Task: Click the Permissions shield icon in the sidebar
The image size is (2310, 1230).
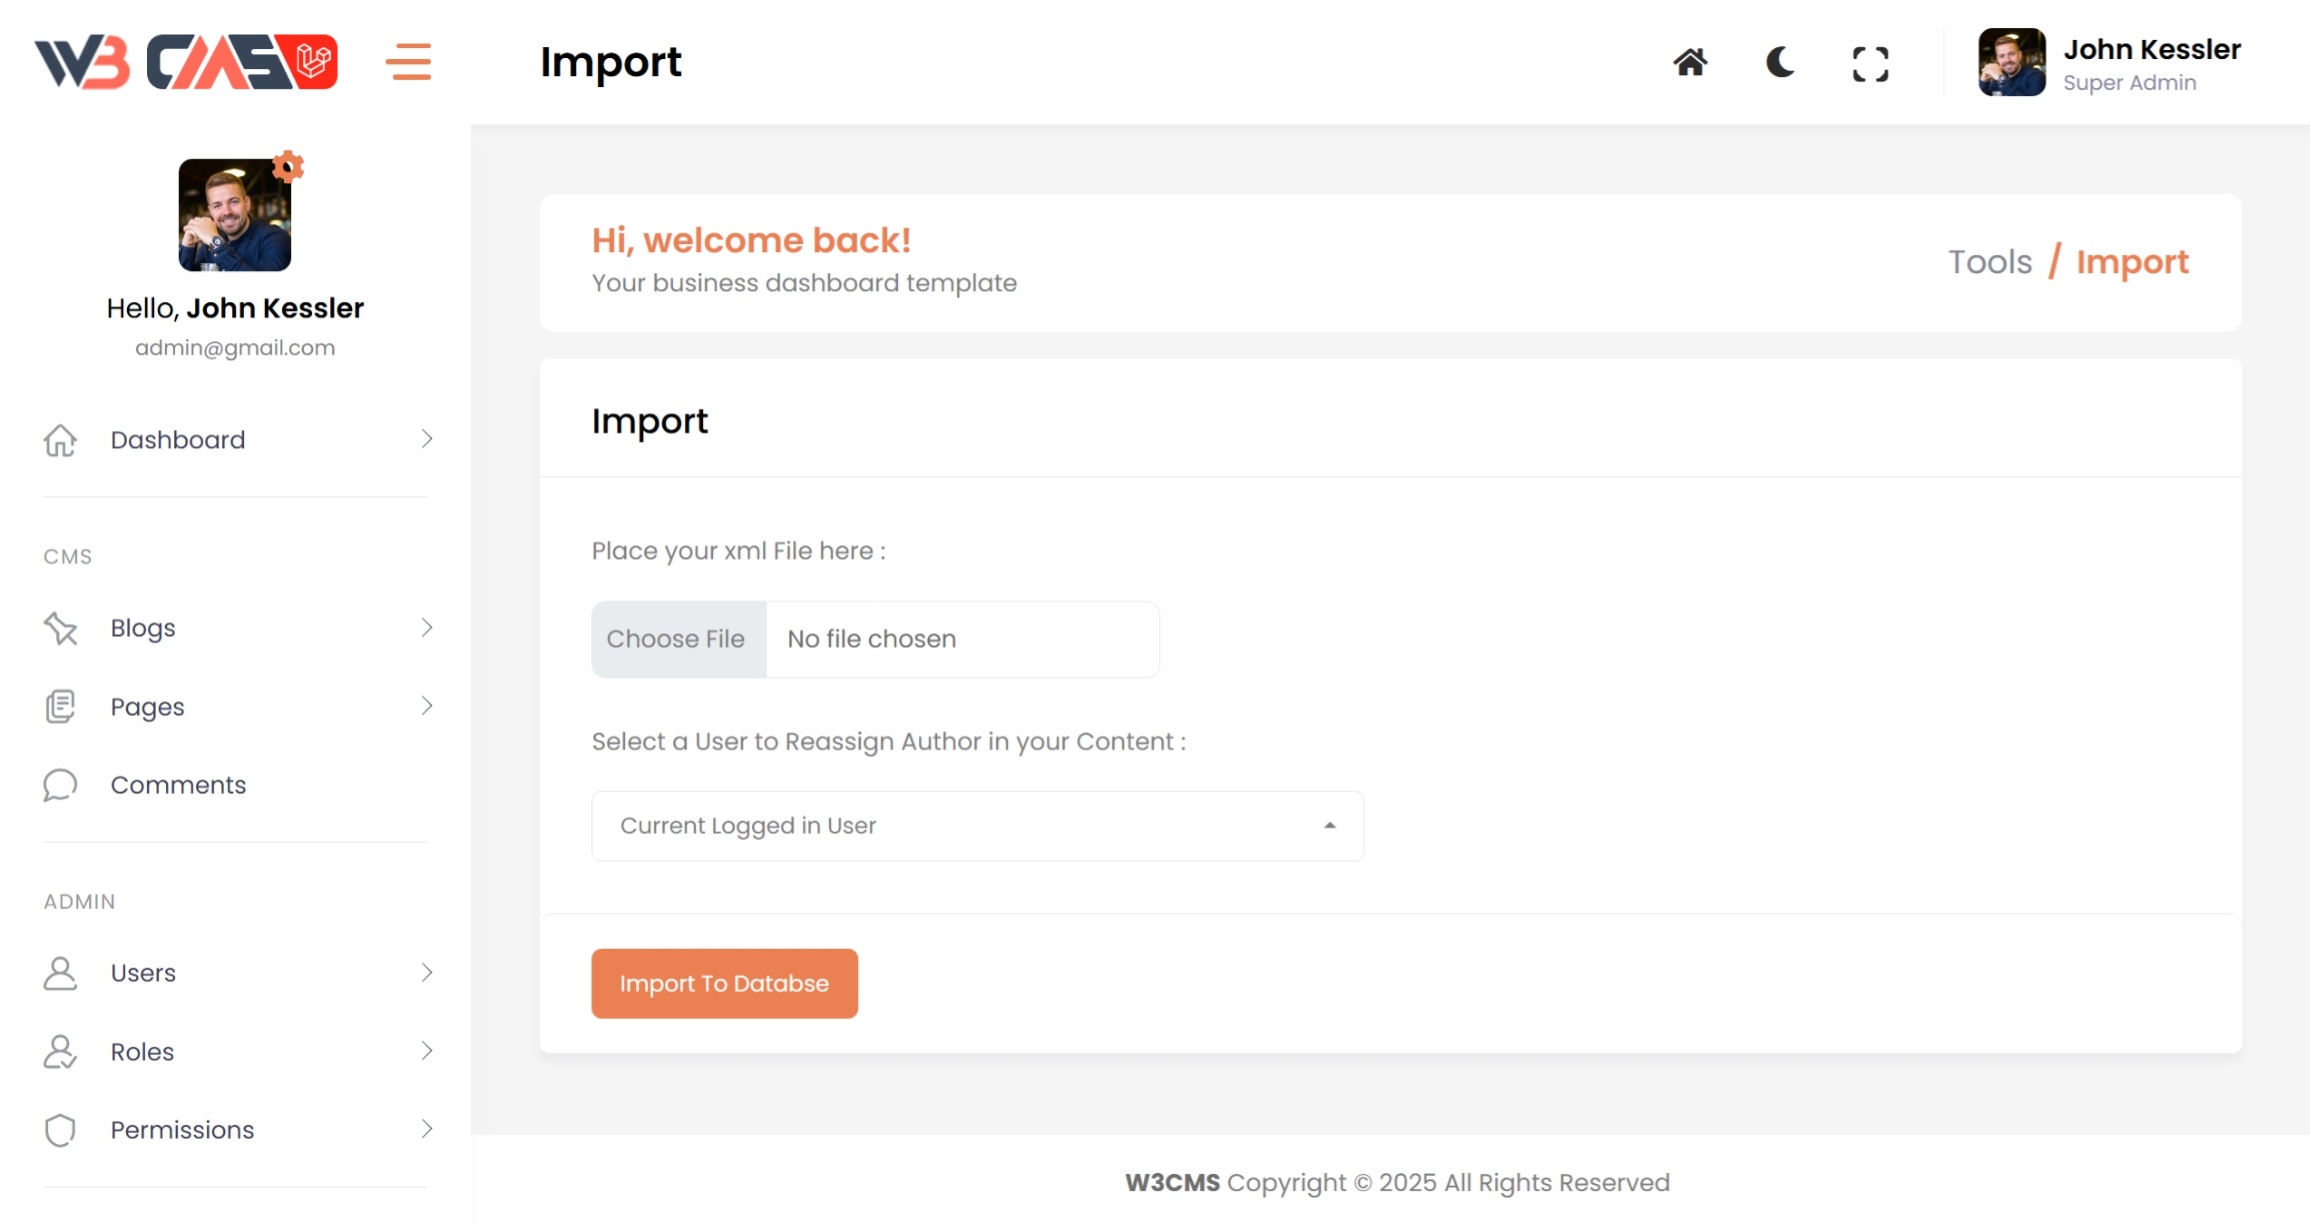Action: pyautogui.click(x=60, y=1130)
